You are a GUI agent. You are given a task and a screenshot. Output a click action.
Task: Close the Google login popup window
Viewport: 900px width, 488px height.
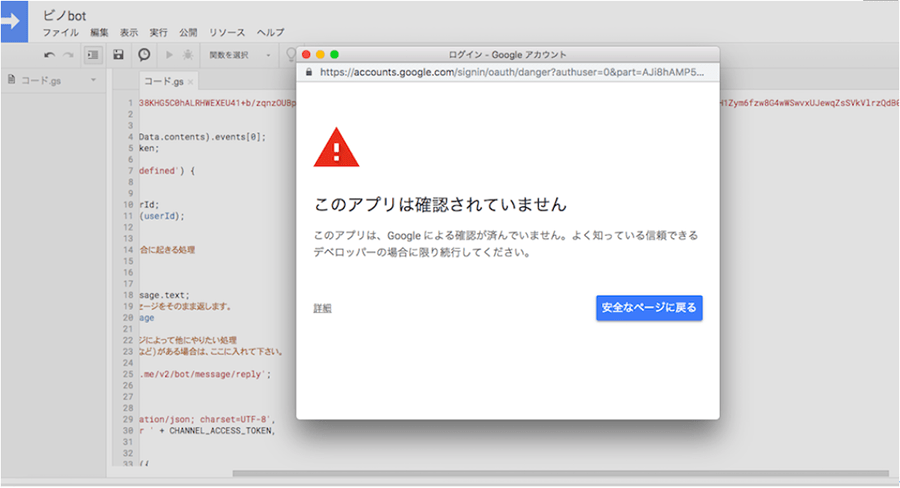tap(306, 55)
